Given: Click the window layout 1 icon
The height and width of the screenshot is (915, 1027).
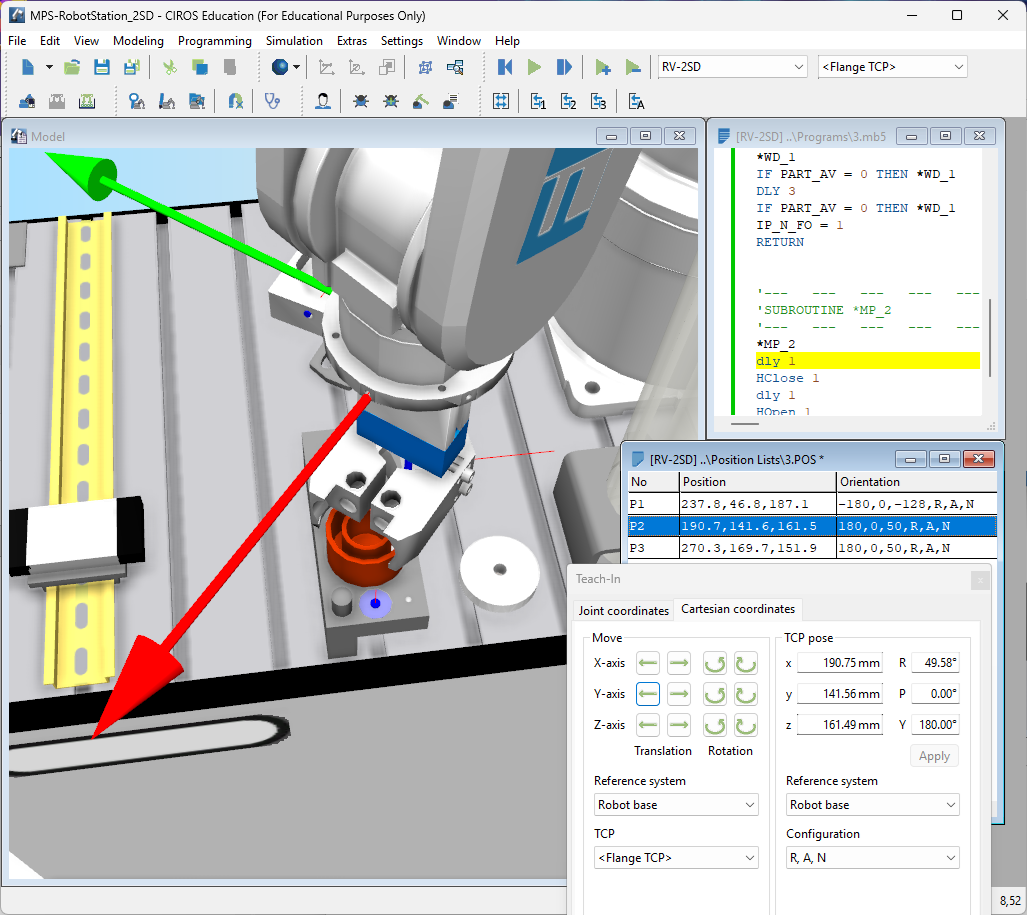Looking at the screenshot, I should point(538,102).
